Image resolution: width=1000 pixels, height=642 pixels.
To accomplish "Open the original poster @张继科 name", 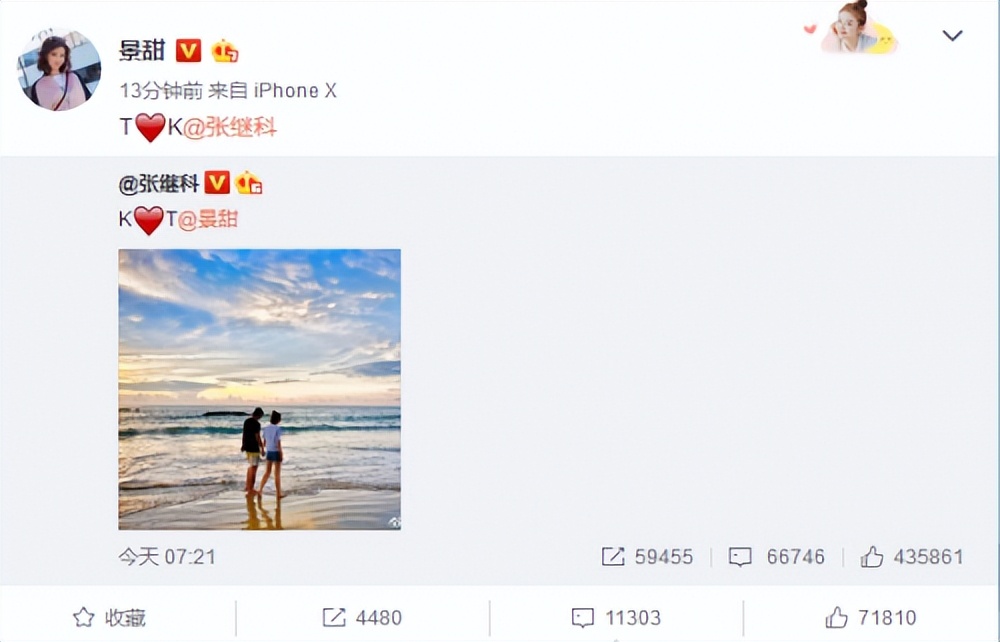I will (159, 184).
